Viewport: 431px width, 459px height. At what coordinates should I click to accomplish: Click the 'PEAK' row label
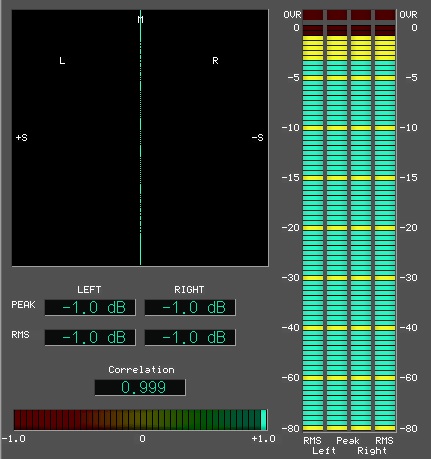pos(23,305)
